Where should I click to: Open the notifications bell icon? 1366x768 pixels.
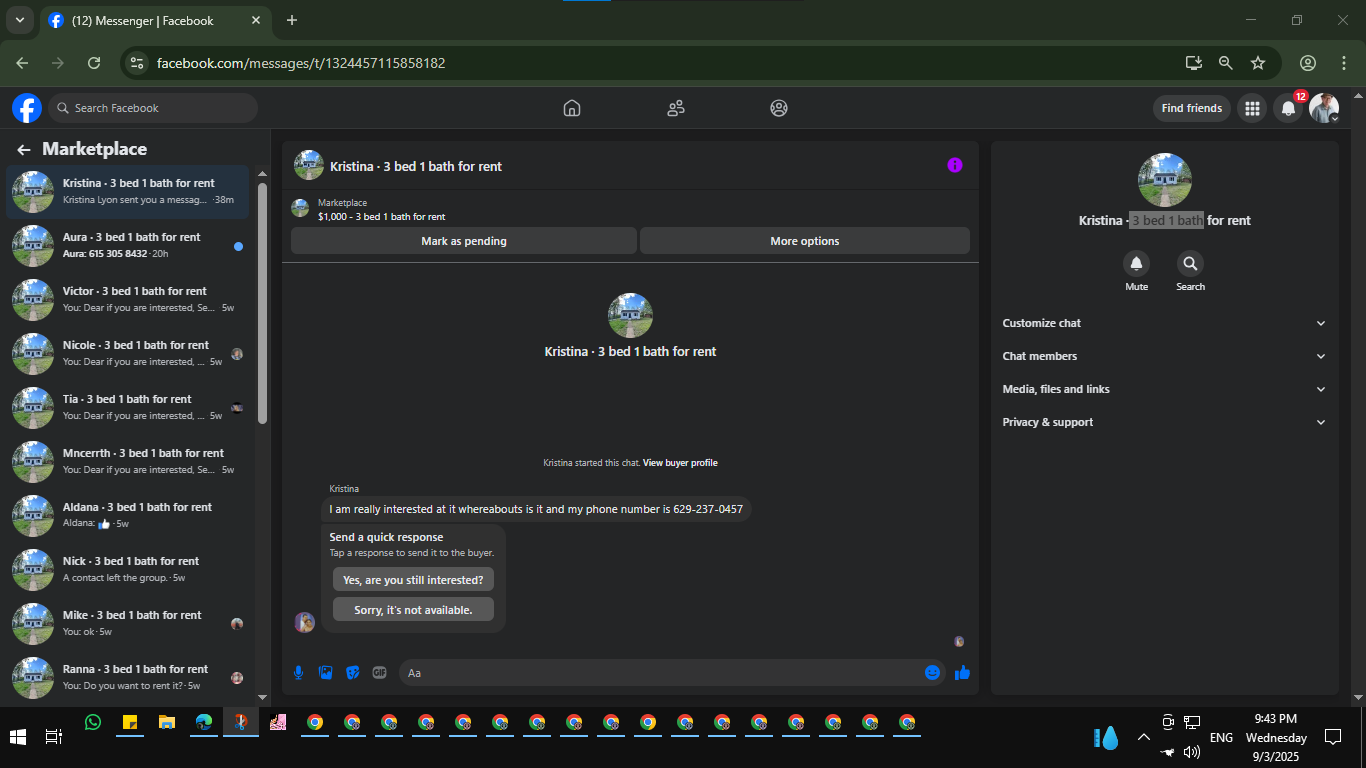(x=1288, y=108)
